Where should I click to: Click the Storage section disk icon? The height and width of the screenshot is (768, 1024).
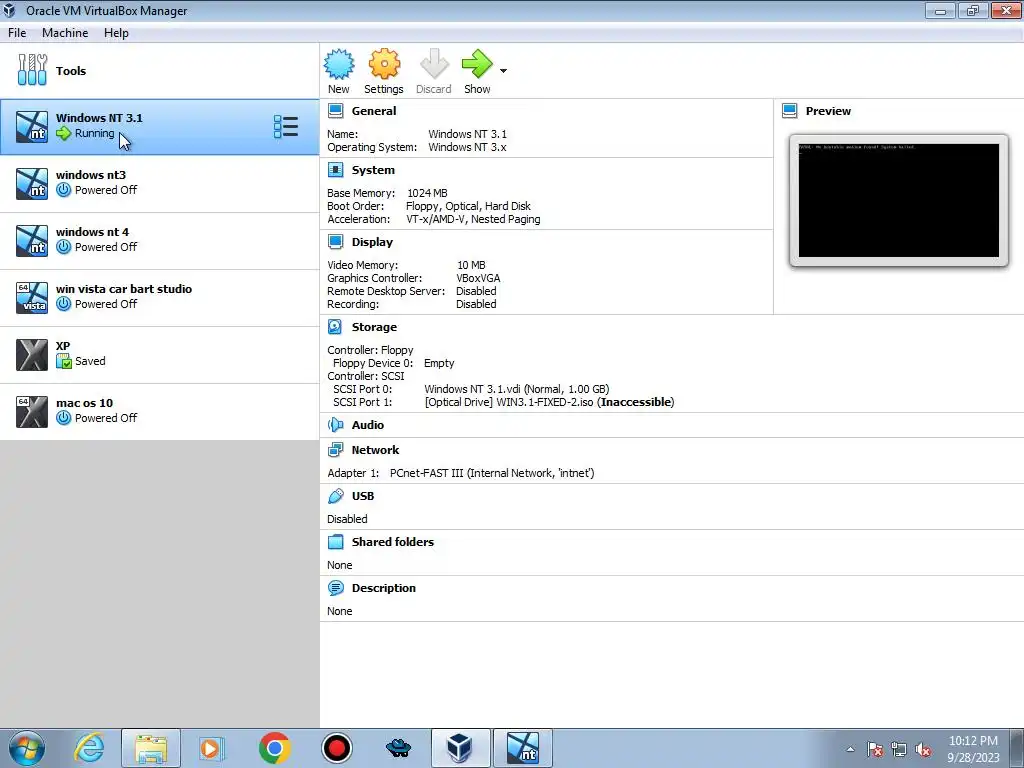(x=335, y=327)
